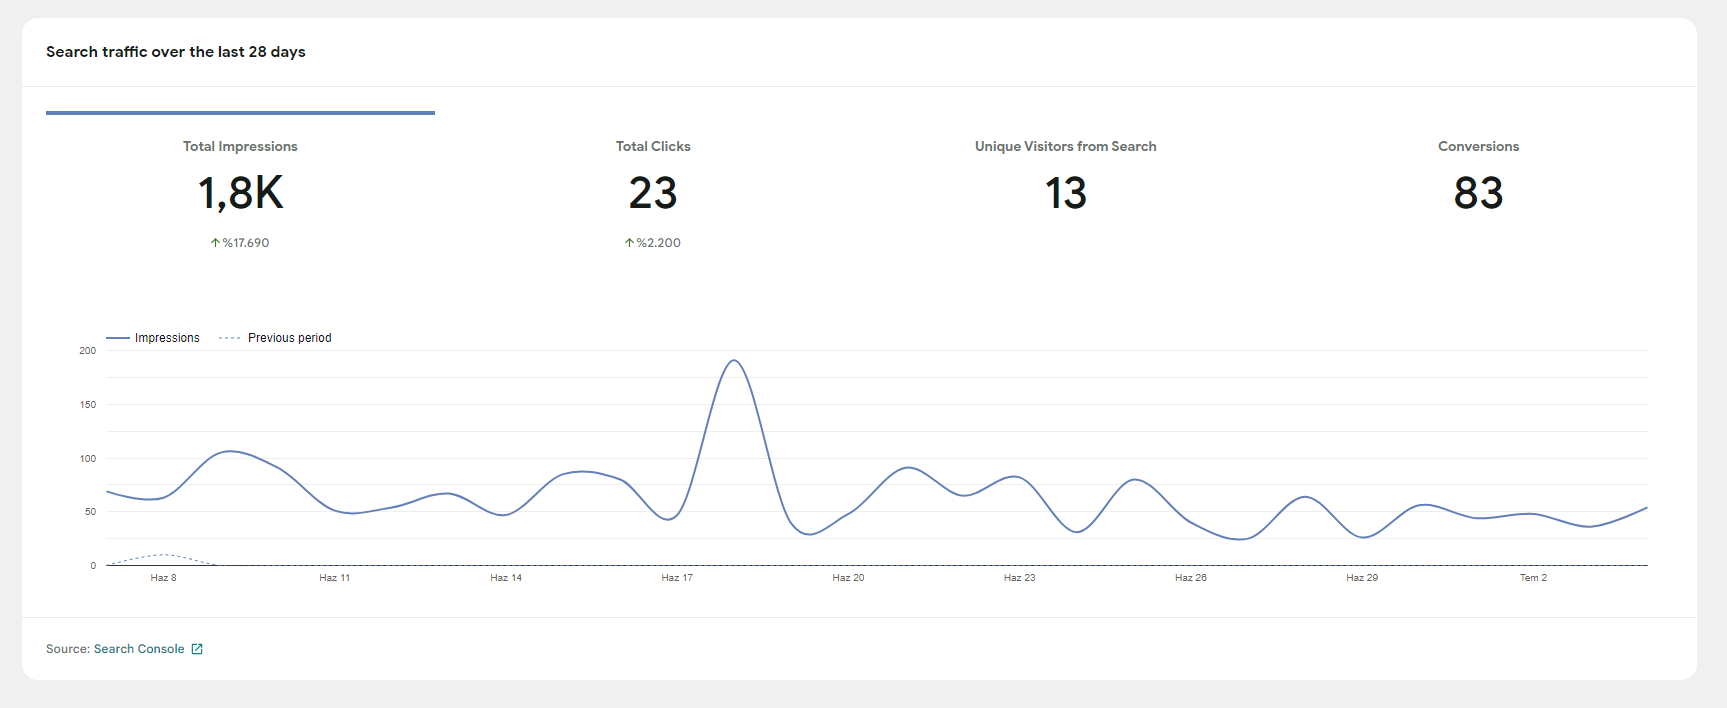The width and height of the screenshot is (1727, 708).
Task: Toggle the Previous period dashed legend marker
Action: coord(230,338)
